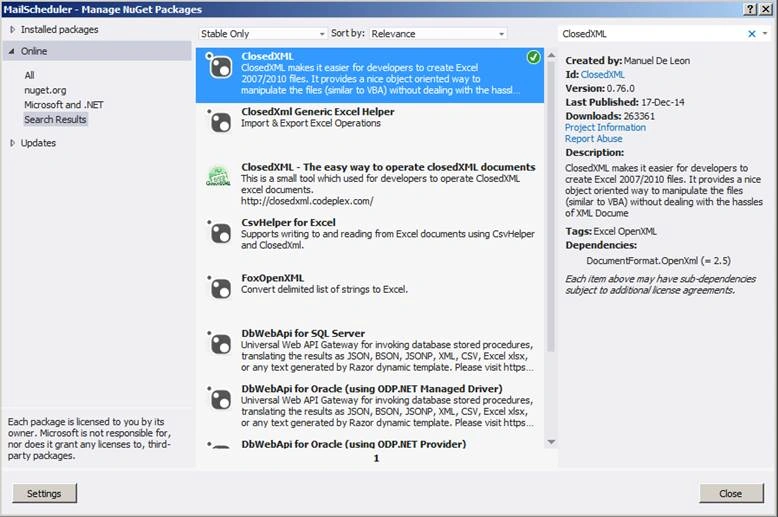Click the DocumentFormat.OpenXml dependency text
This screenshot has height=517, width=778.
pos(658,261)
